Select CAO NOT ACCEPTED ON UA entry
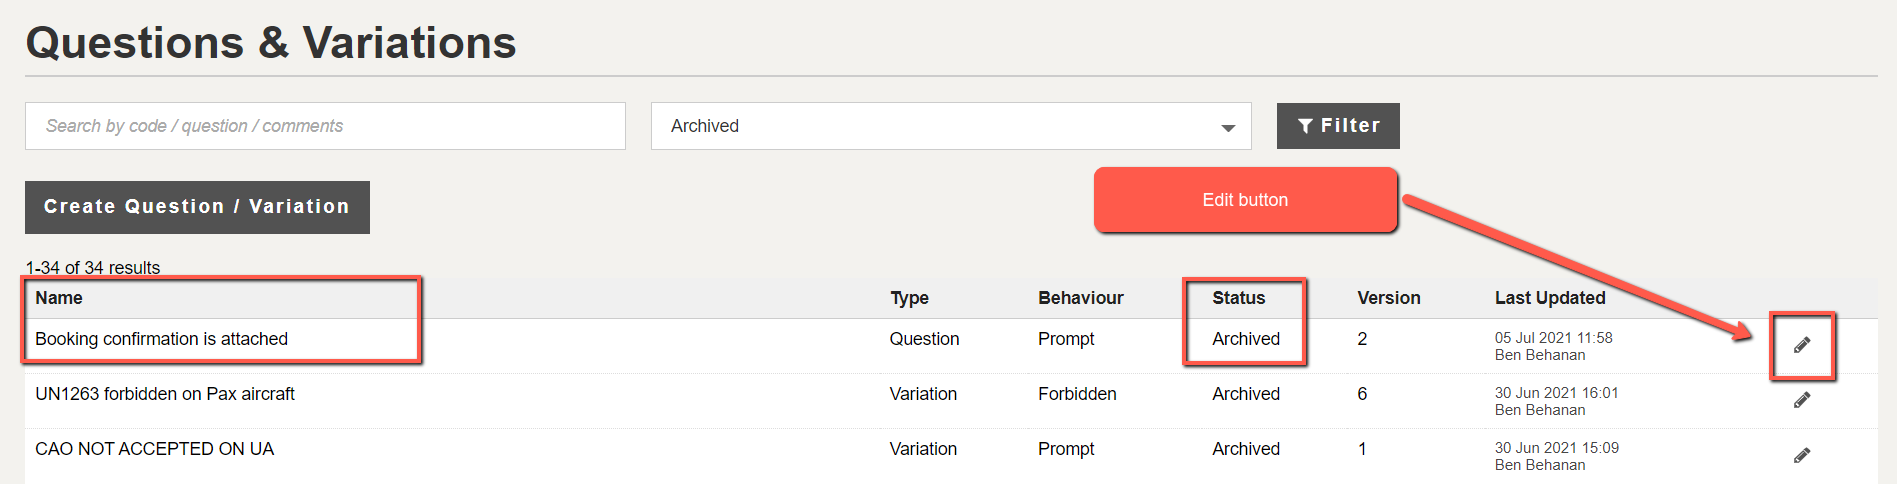 click(x=155, y=449)
